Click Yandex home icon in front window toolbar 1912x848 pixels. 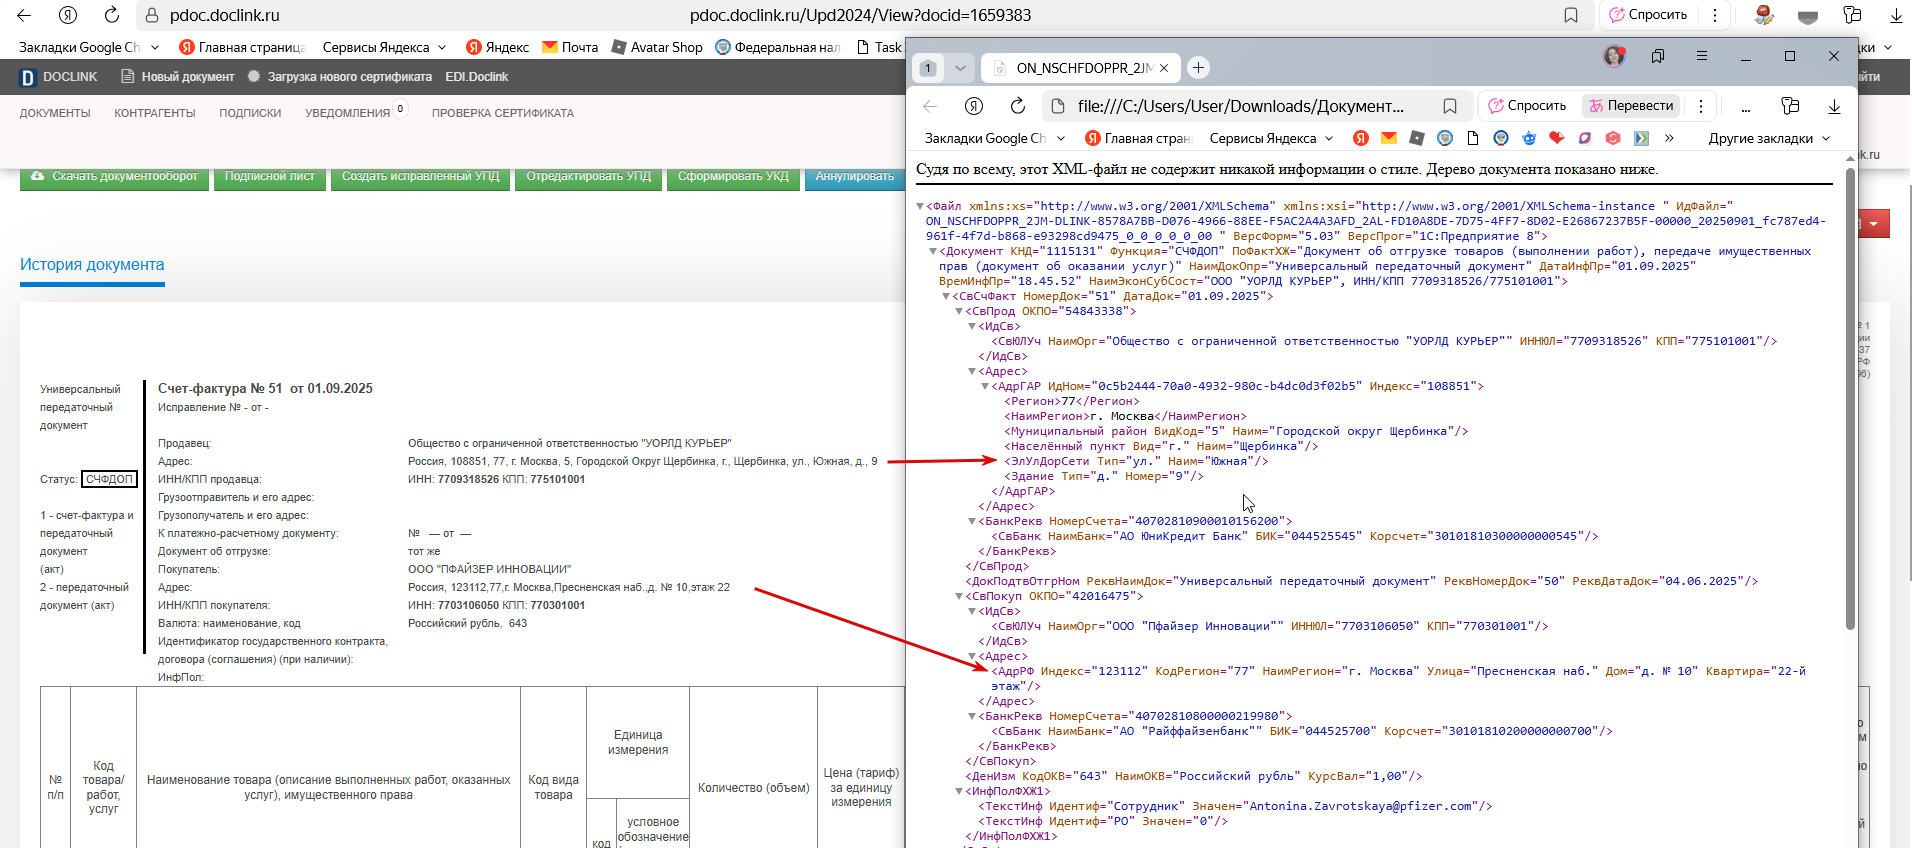pos(974,106)
